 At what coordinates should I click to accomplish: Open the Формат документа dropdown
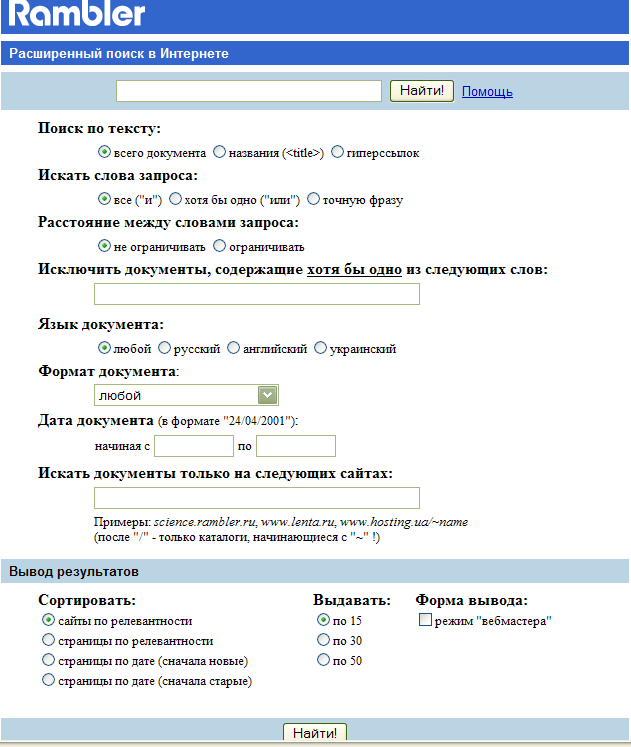(186, 395)
